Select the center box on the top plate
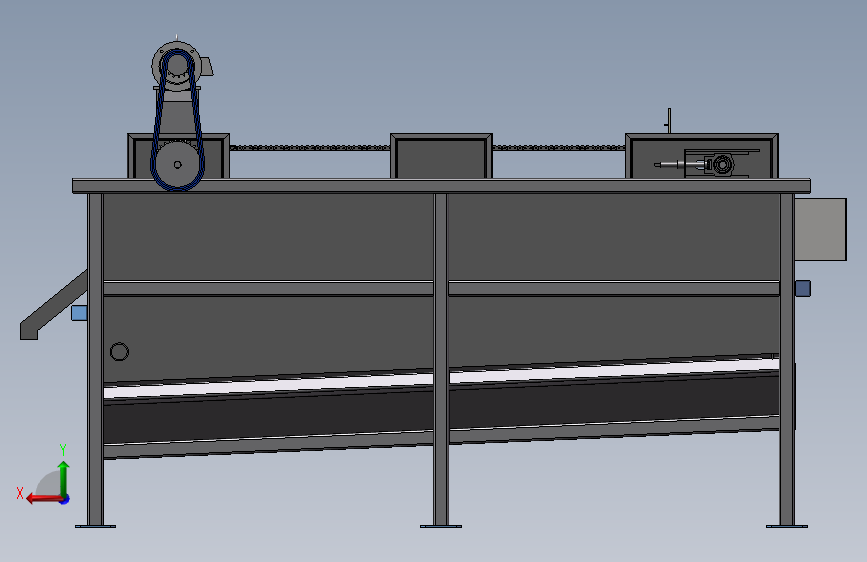 click(x=441, y=156)
